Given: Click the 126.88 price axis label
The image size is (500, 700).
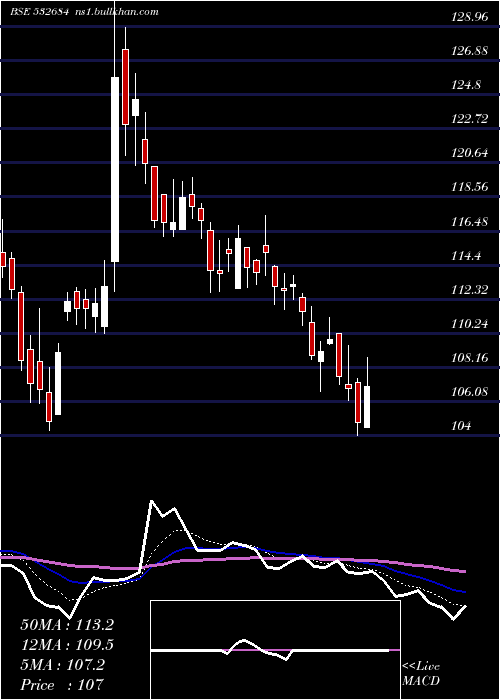Looking at the screenshot, I should [x=470, y=51].
